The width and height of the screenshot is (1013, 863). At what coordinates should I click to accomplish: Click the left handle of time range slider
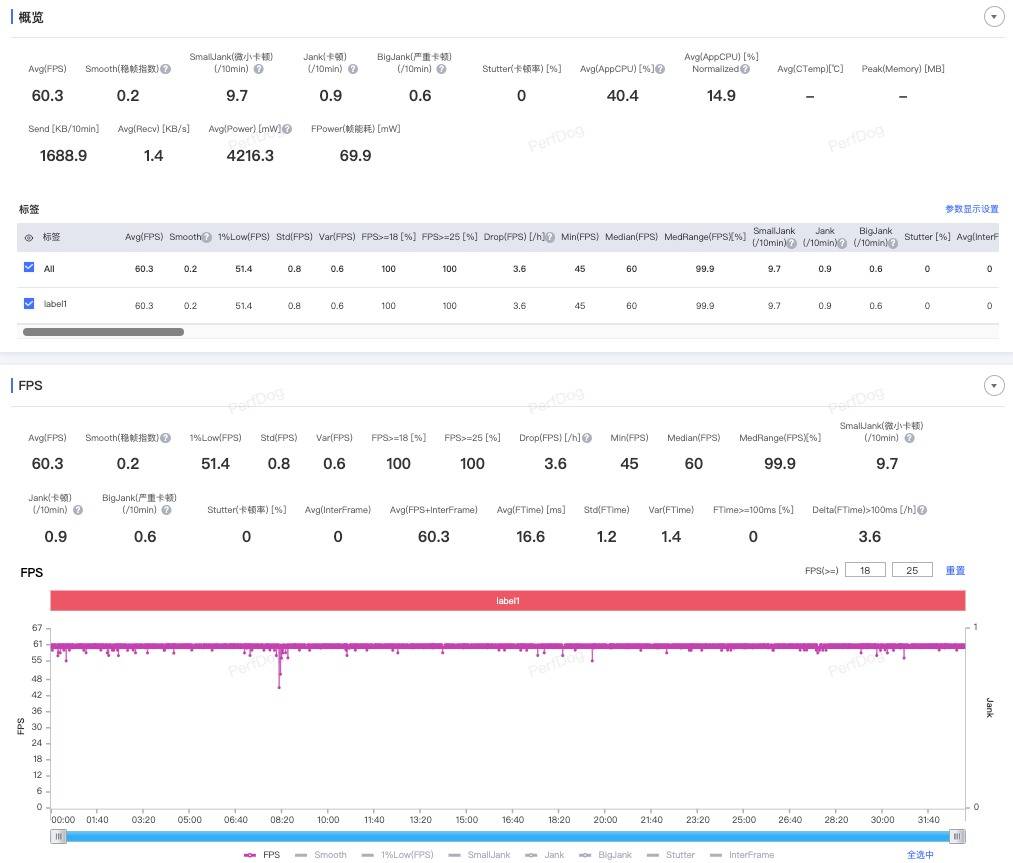click(59, 836)
